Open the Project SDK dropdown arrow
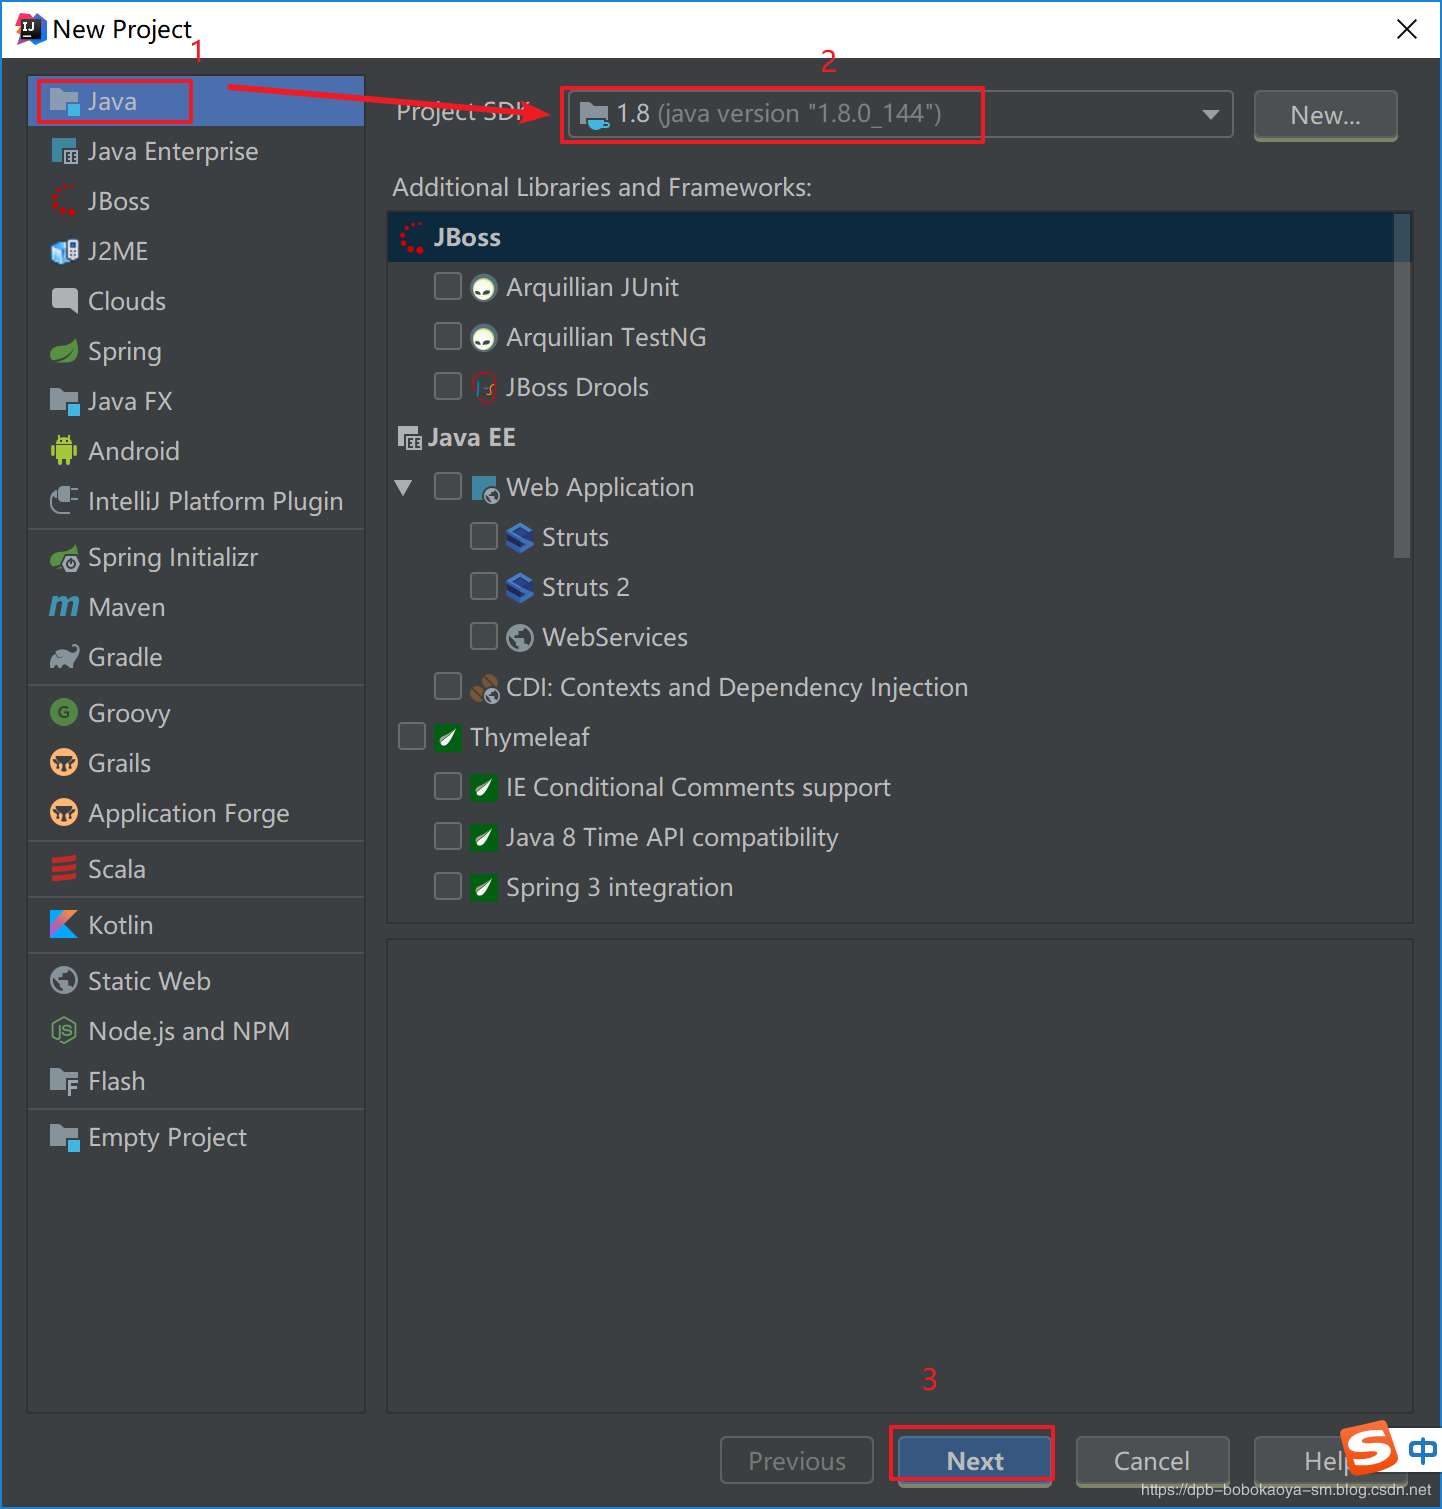 pos(1210,114)
